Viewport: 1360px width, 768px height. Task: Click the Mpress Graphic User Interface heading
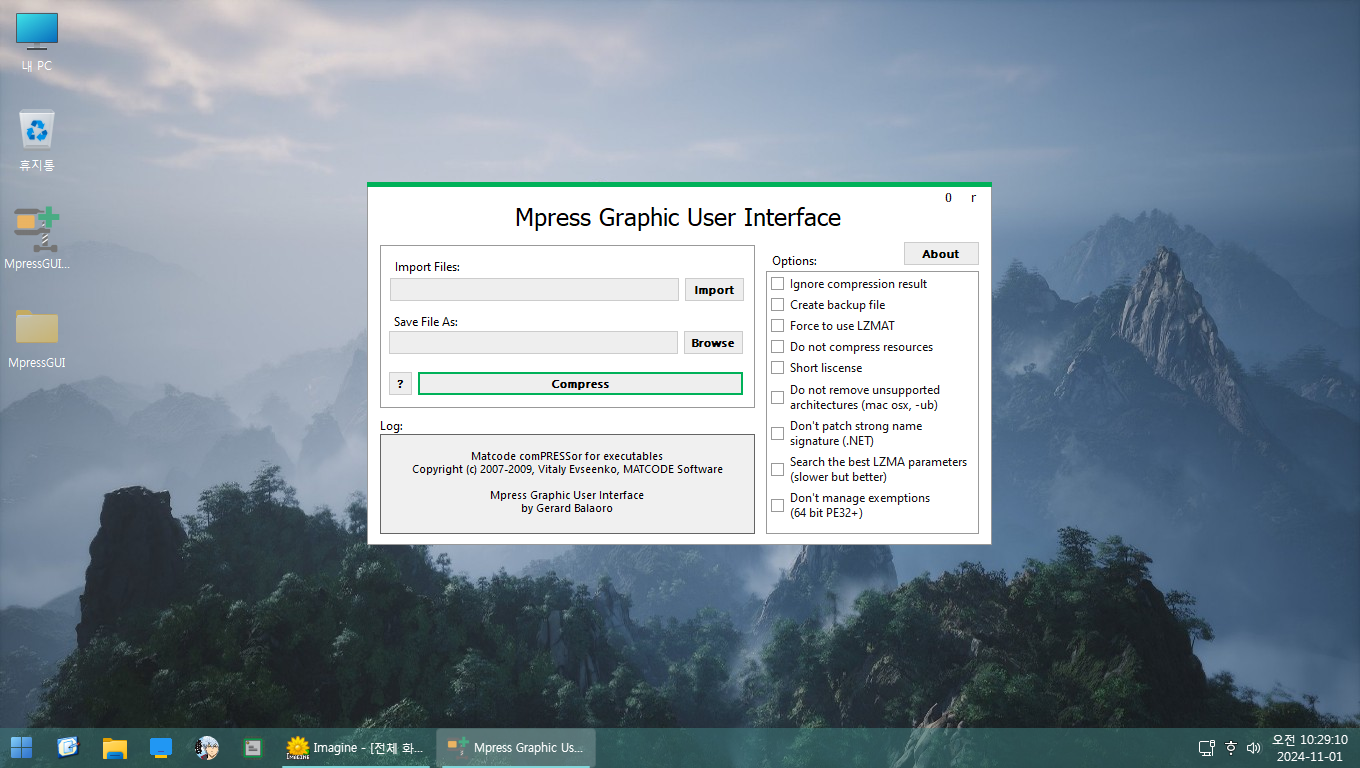(x=678, y=218)
